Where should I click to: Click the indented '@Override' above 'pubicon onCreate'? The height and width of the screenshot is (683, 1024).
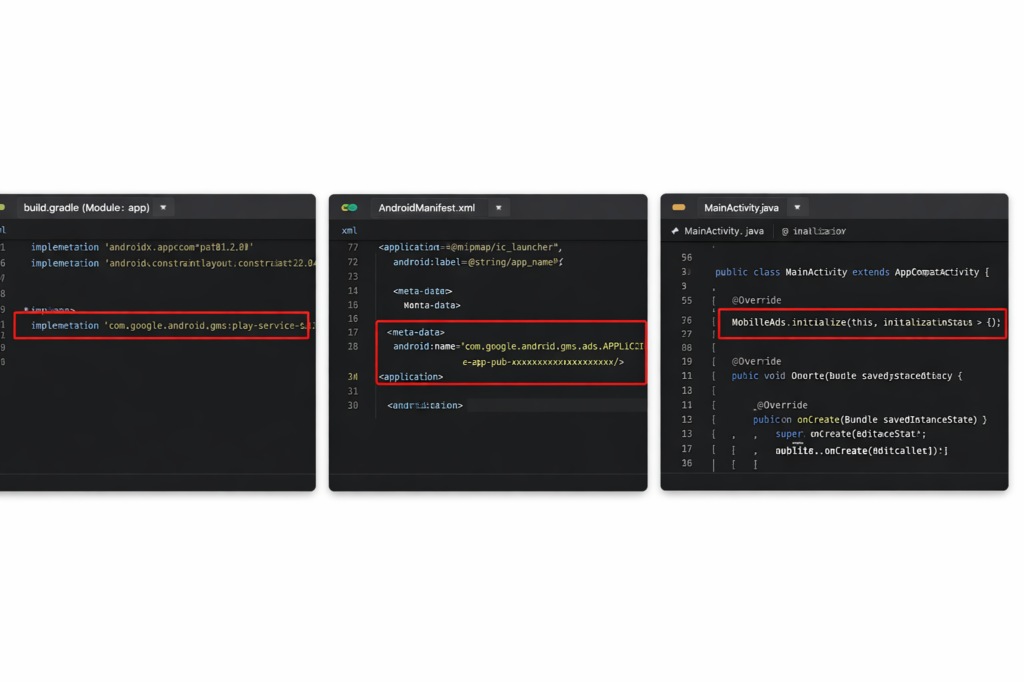[x=780, y=405]
